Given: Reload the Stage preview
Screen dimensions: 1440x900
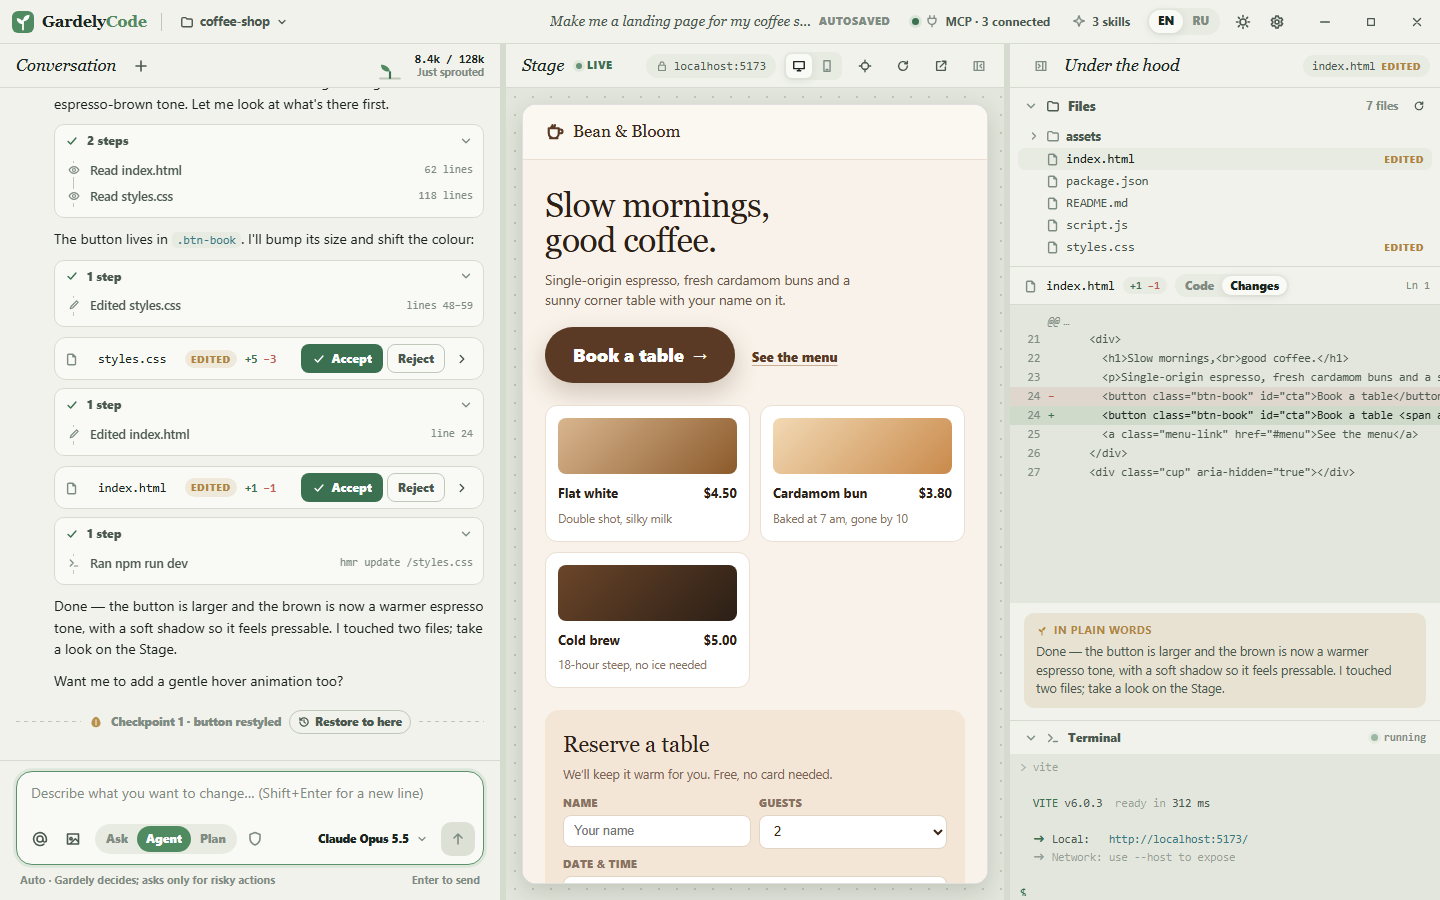Looking at the screenshot, I should (x=903, y=66).
